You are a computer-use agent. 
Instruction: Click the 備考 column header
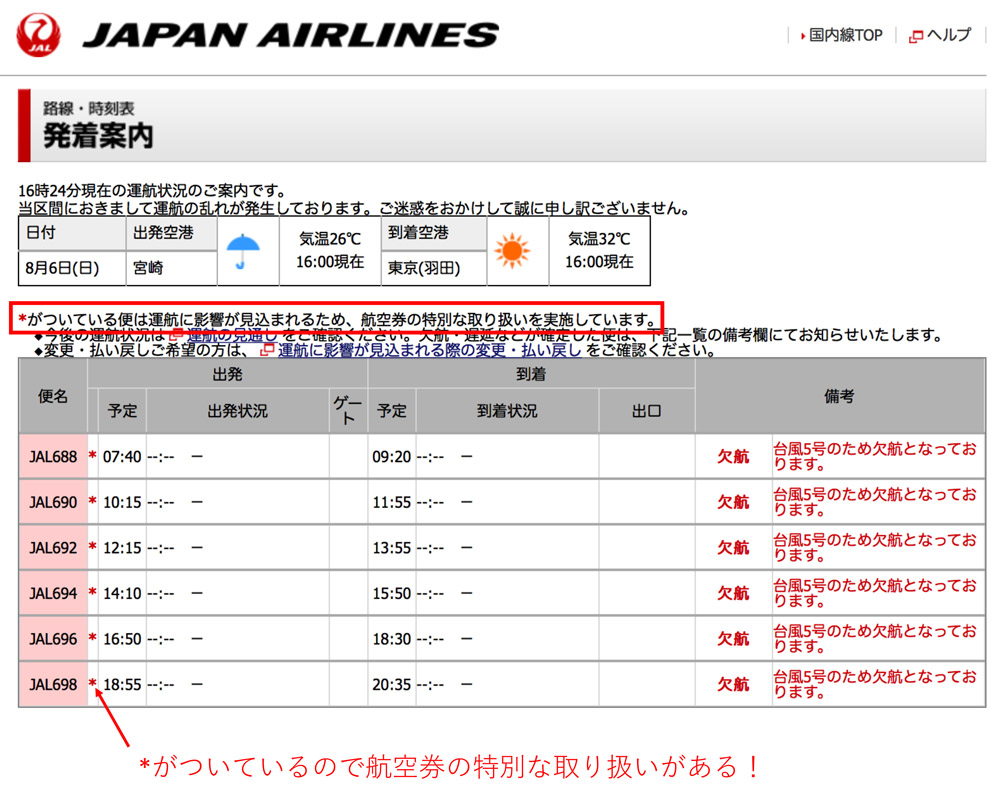(839, 396)
